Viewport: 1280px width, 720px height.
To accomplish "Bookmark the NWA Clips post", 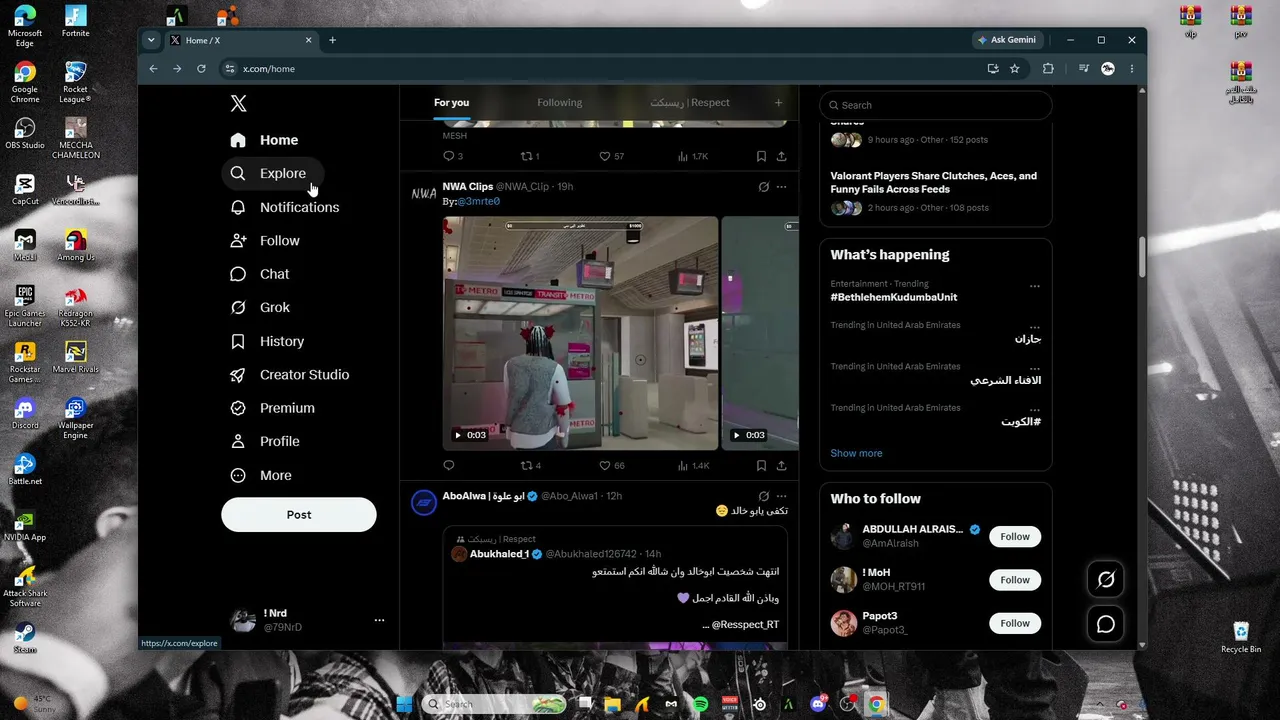I will tap(761, 465).
